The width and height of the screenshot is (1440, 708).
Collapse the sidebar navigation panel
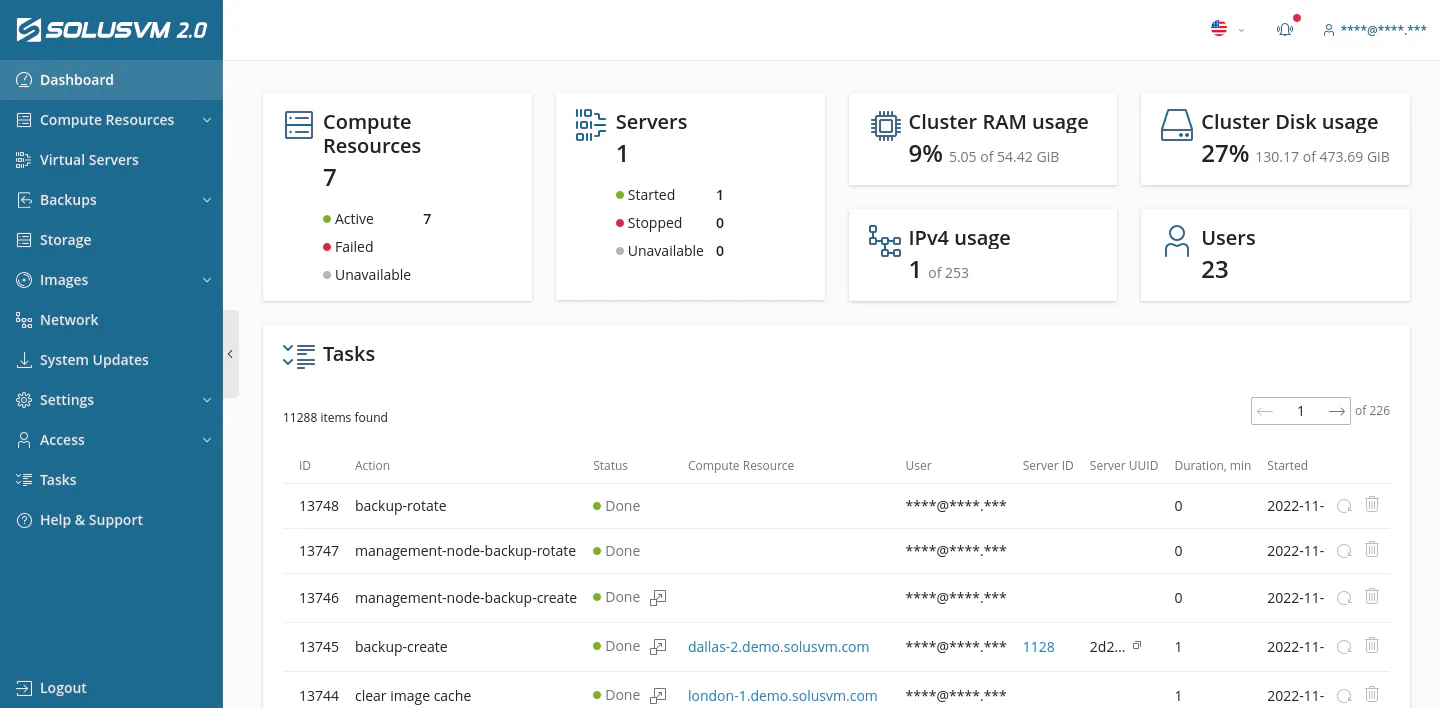(x=230, y=354)
